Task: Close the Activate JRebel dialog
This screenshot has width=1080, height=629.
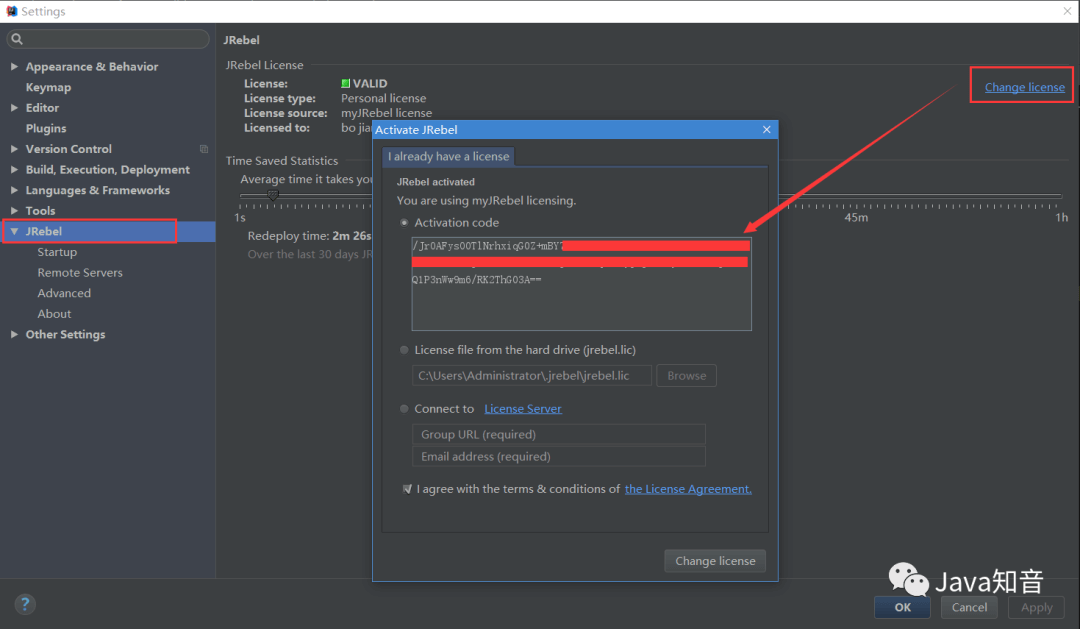Action: click(x=767, y=130)
